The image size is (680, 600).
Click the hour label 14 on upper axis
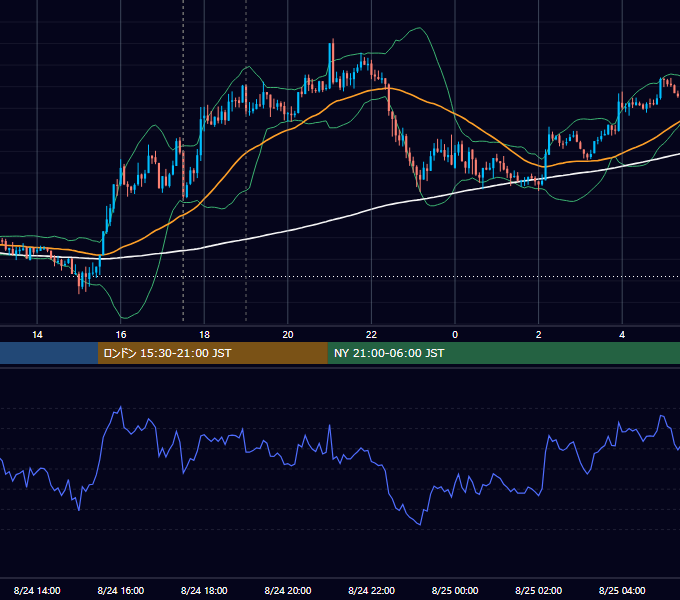click(x=37, y=334)
